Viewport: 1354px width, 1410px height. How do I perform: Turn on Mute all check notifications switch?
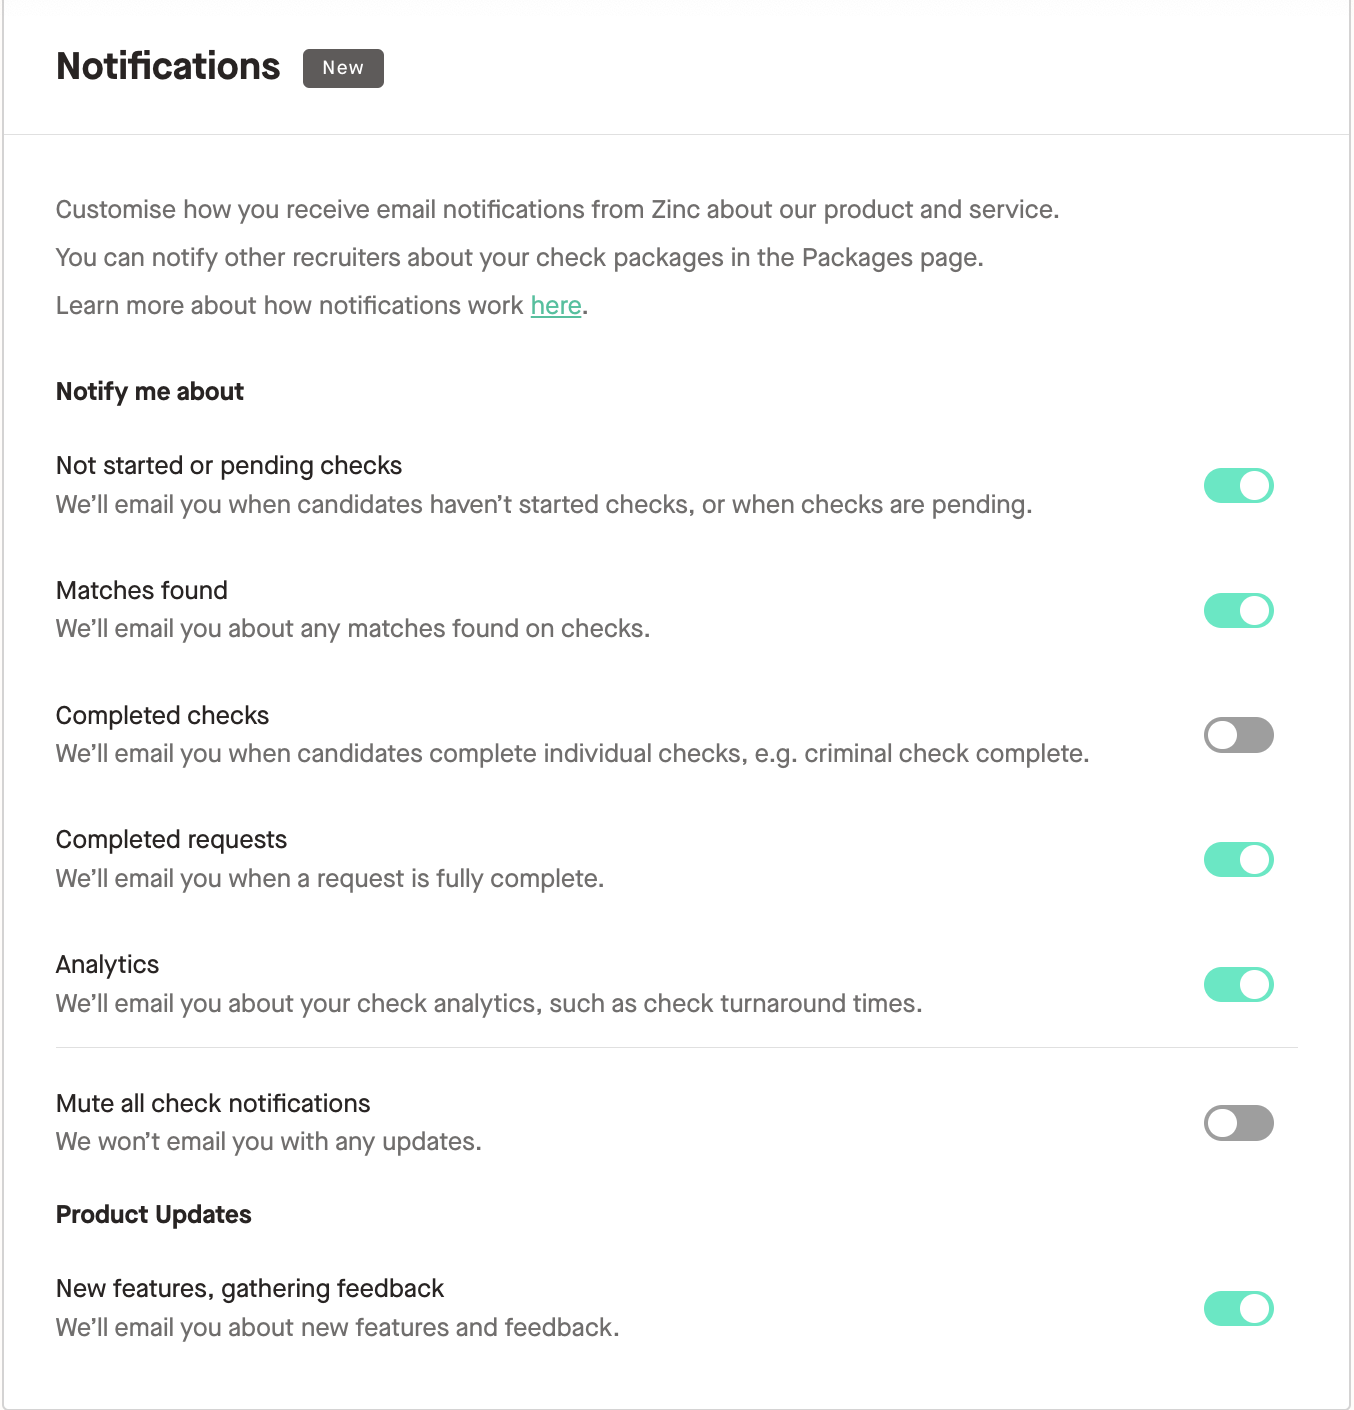[x=1238, y=1123]
